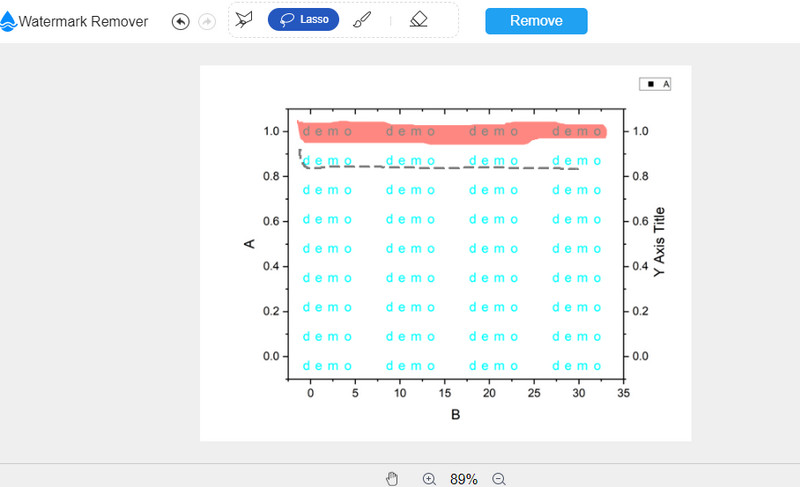The image size is (800, 487).
Task: Click the red highlighted mask area
Action: (x=450, y=133)
